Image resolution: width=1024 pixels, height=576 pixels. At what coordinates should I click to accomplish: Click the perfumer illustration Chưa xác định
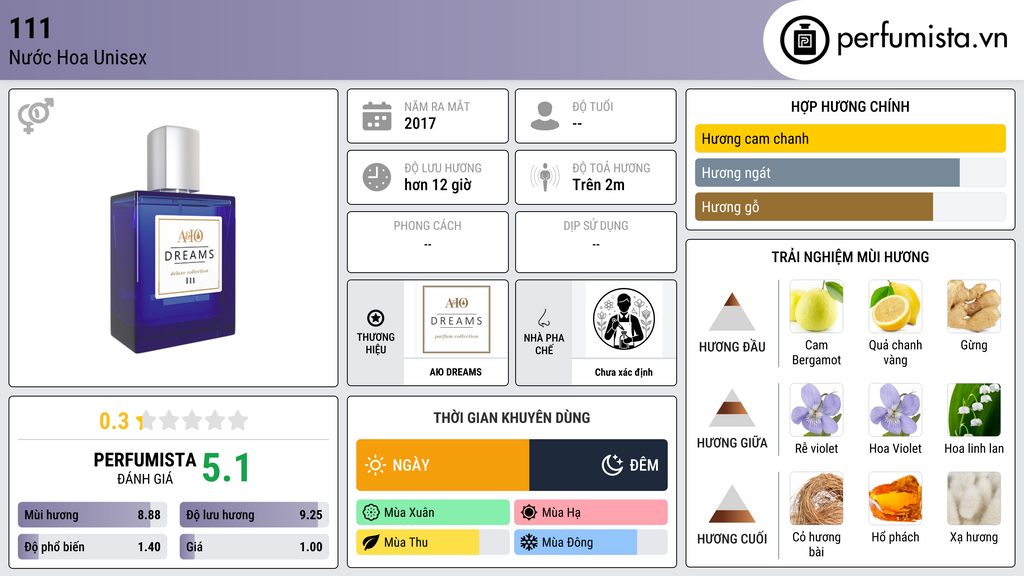click(x=624, y=319)
